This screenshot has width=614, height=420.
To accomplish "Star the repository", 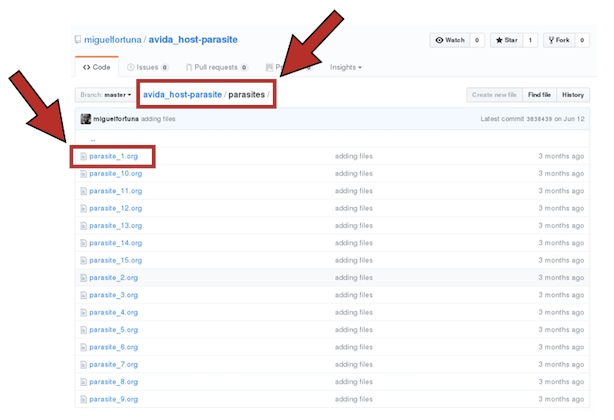I will [x=507, y=40].
